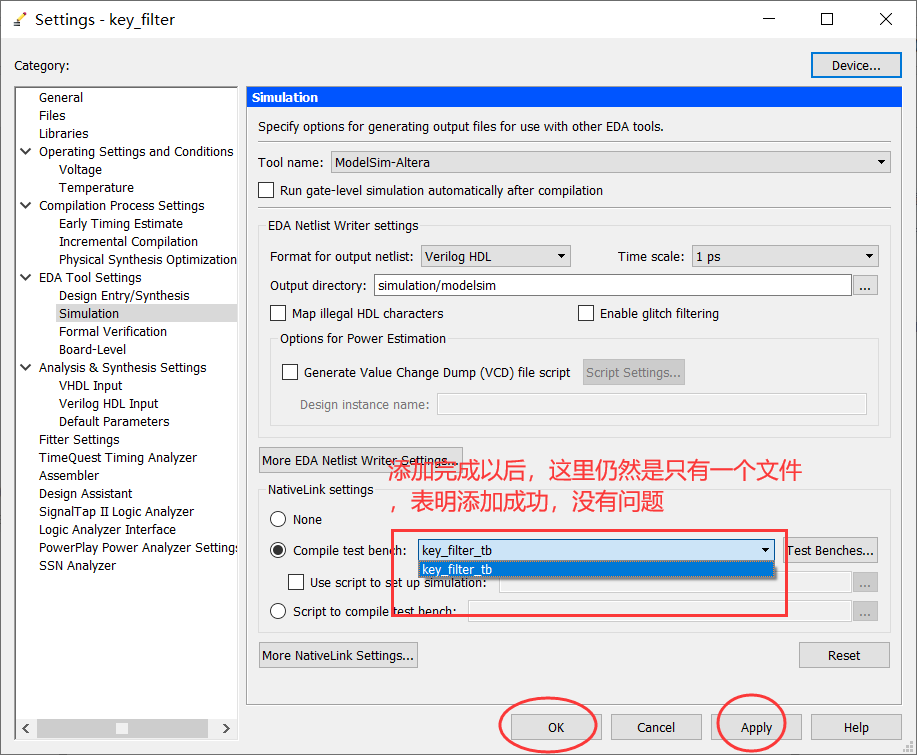Open Physical Synthesis Optimization page
Image resolution: width=917 pixels, height=755 pixels.
pyautogui.click(x=147, y=260)
